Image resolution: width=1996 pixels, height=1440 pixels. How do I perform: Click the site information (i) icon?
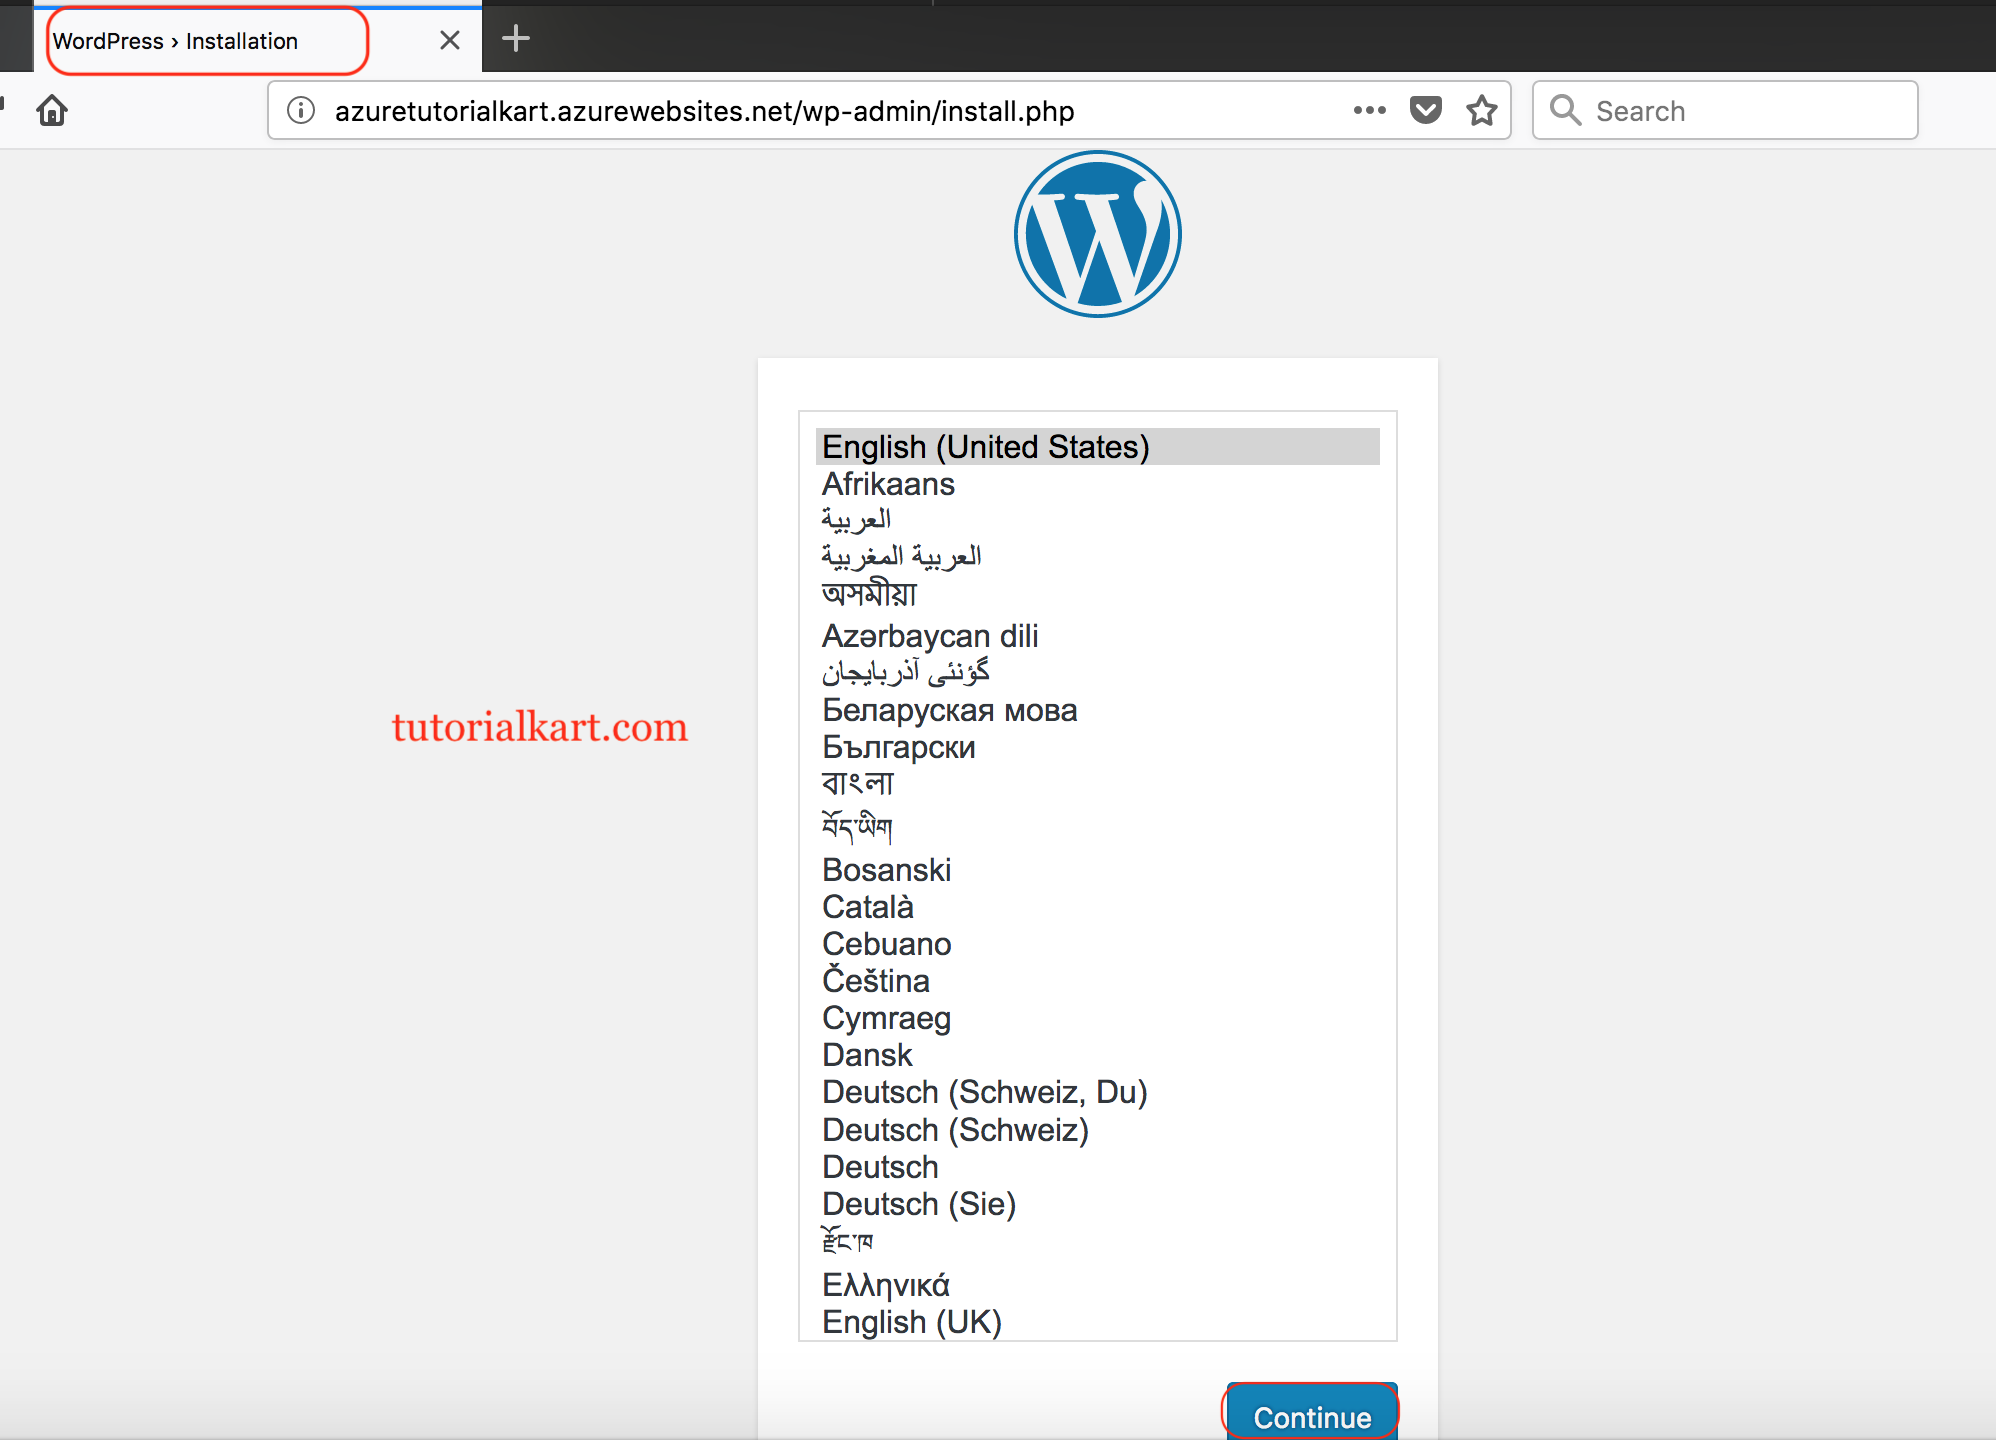[x=299, y=110]
